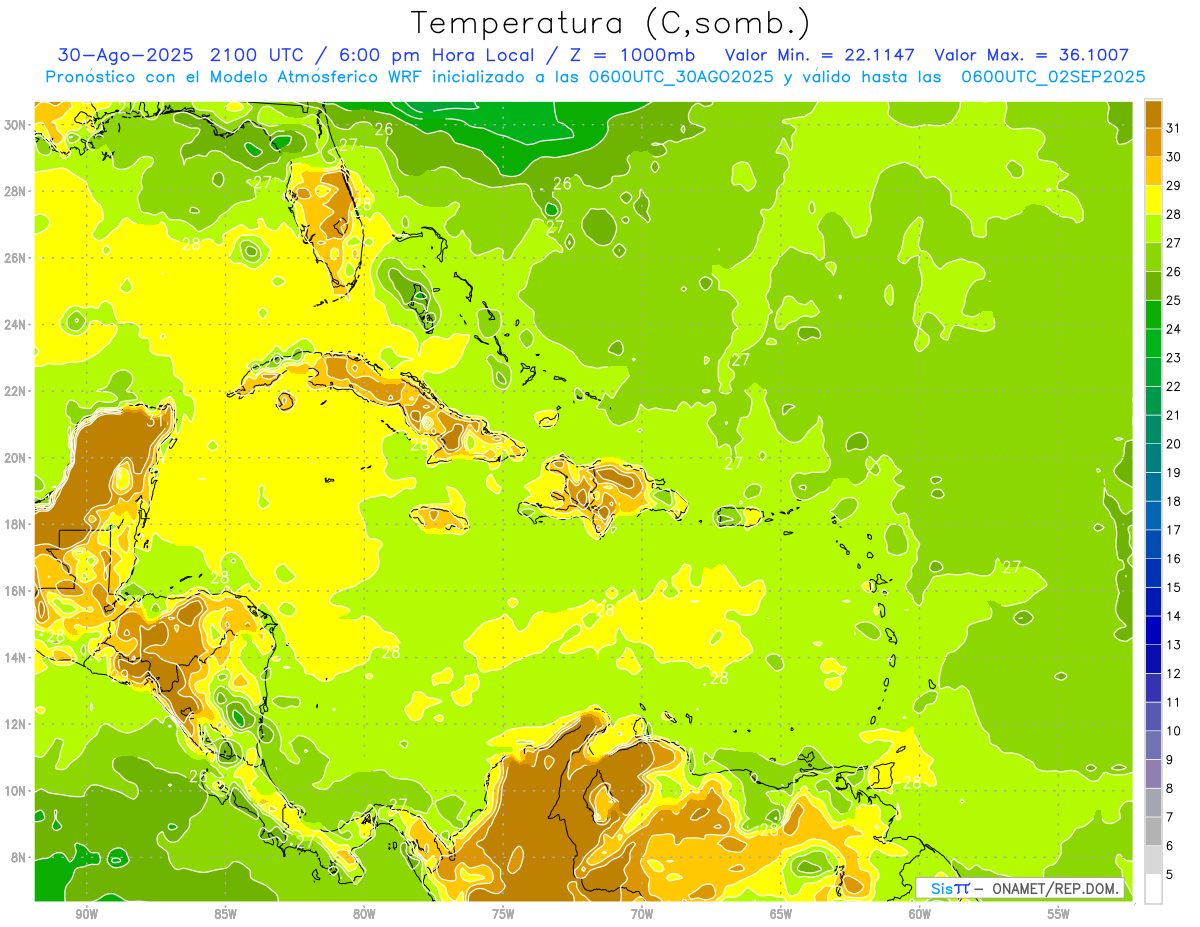This screenshot has width=1200, height=927.
Task: Click the 26N latitude axis label
Action: tap(15, 257)
